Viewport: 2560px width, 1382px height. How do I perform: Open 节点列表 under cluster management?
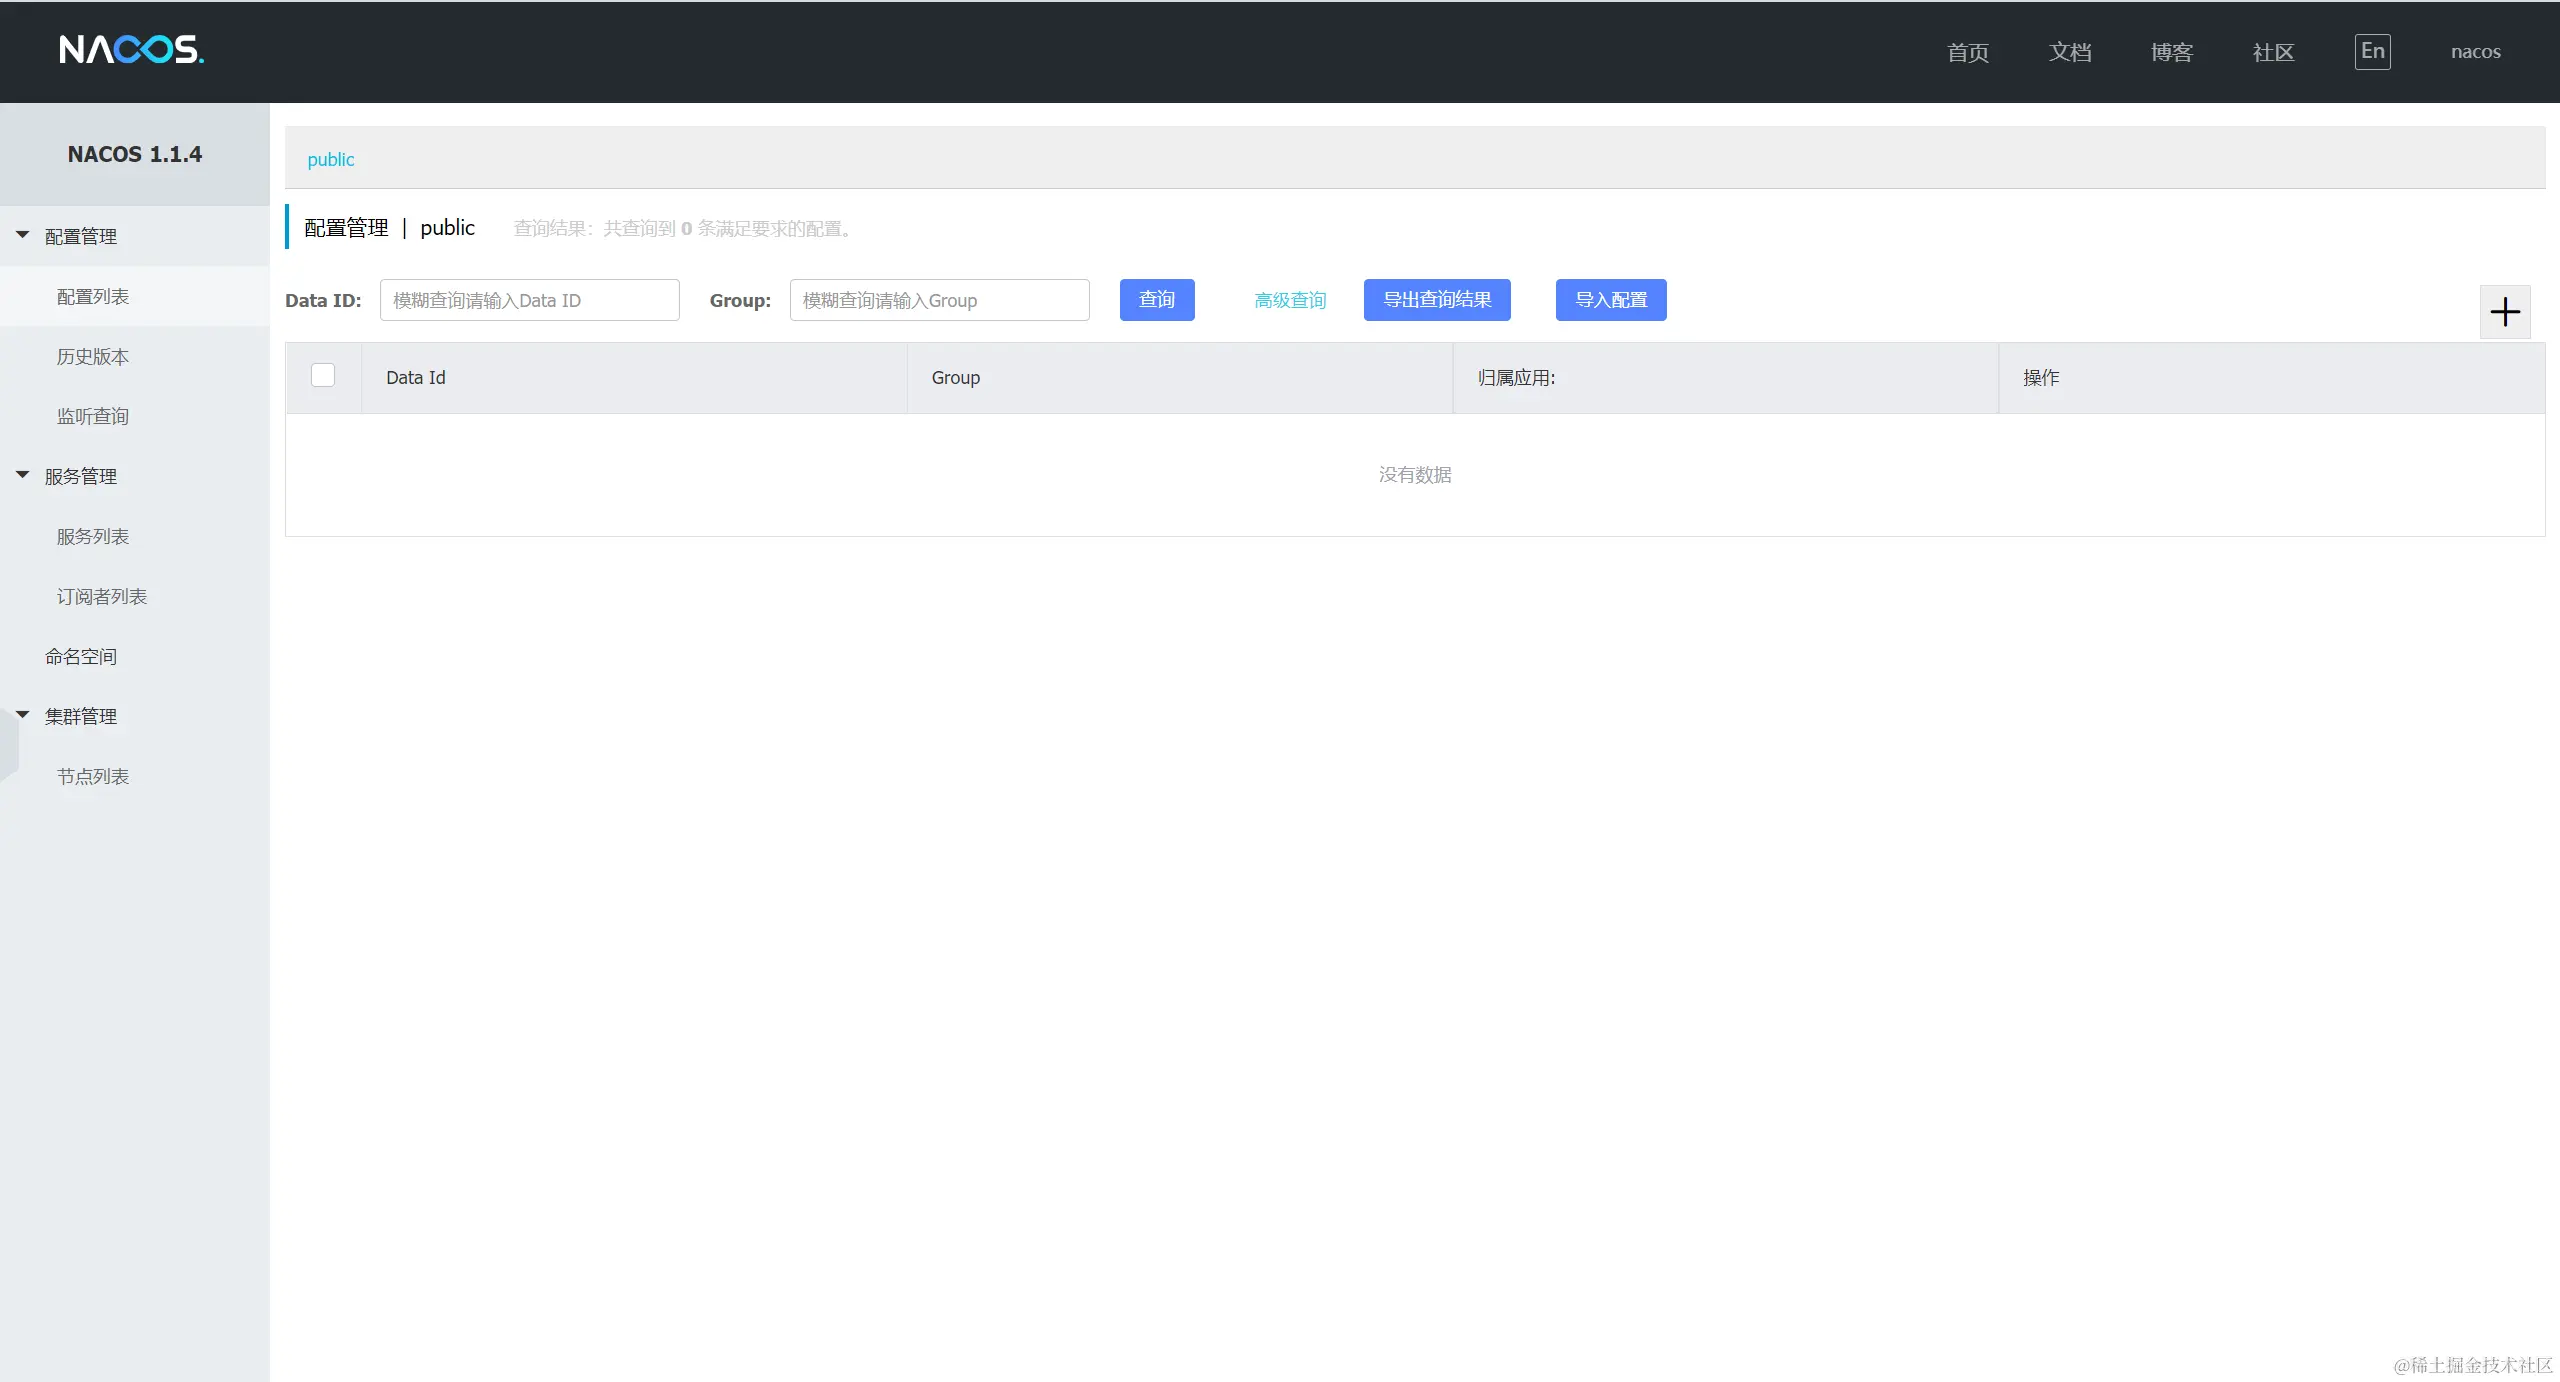click(x=93, y=776)
